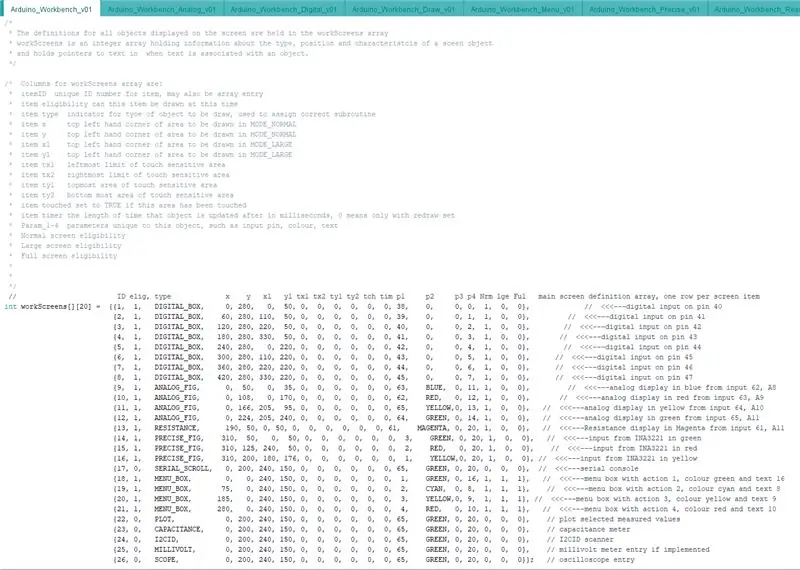
Task: Select the Arduino_Workbench_Digital_v01 tab
Action: pyautogui.click(x=284, y=9)
